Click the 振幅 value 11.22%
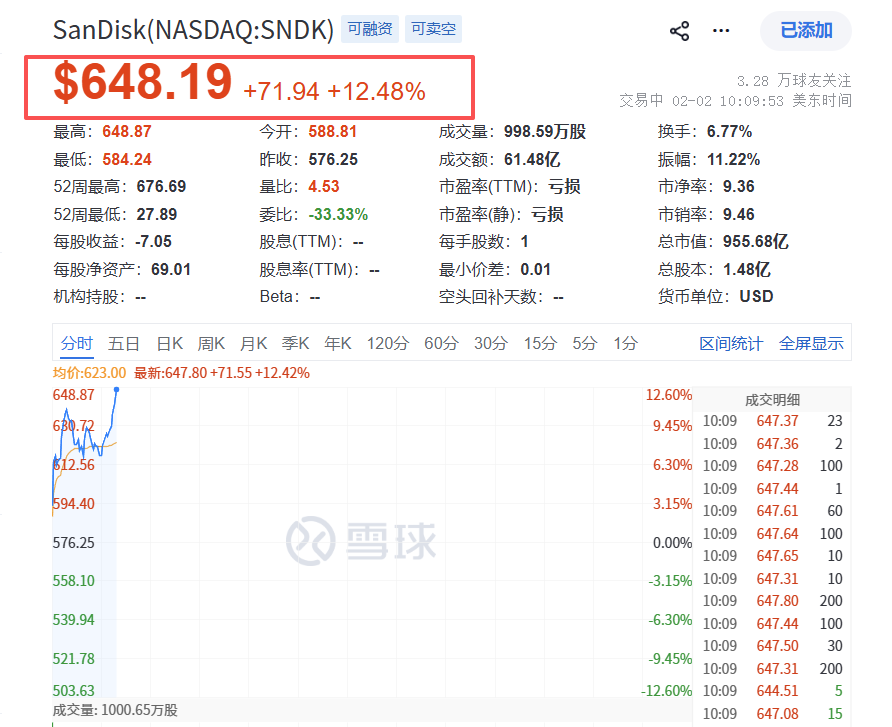This screenshot has width=892, height=727. click(x=733, y=159)
